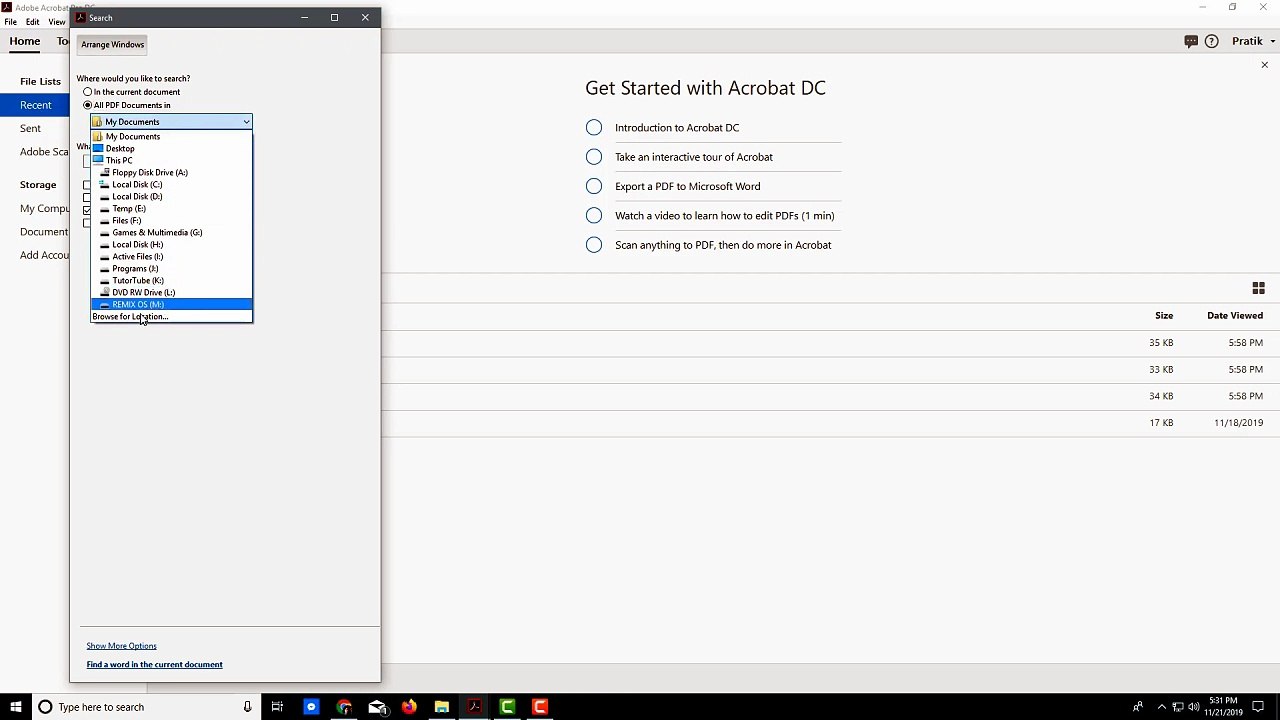1280x720 pixels.
Task: Pick Local Disk (C:) from list
Action: click(x=171, y=185)
